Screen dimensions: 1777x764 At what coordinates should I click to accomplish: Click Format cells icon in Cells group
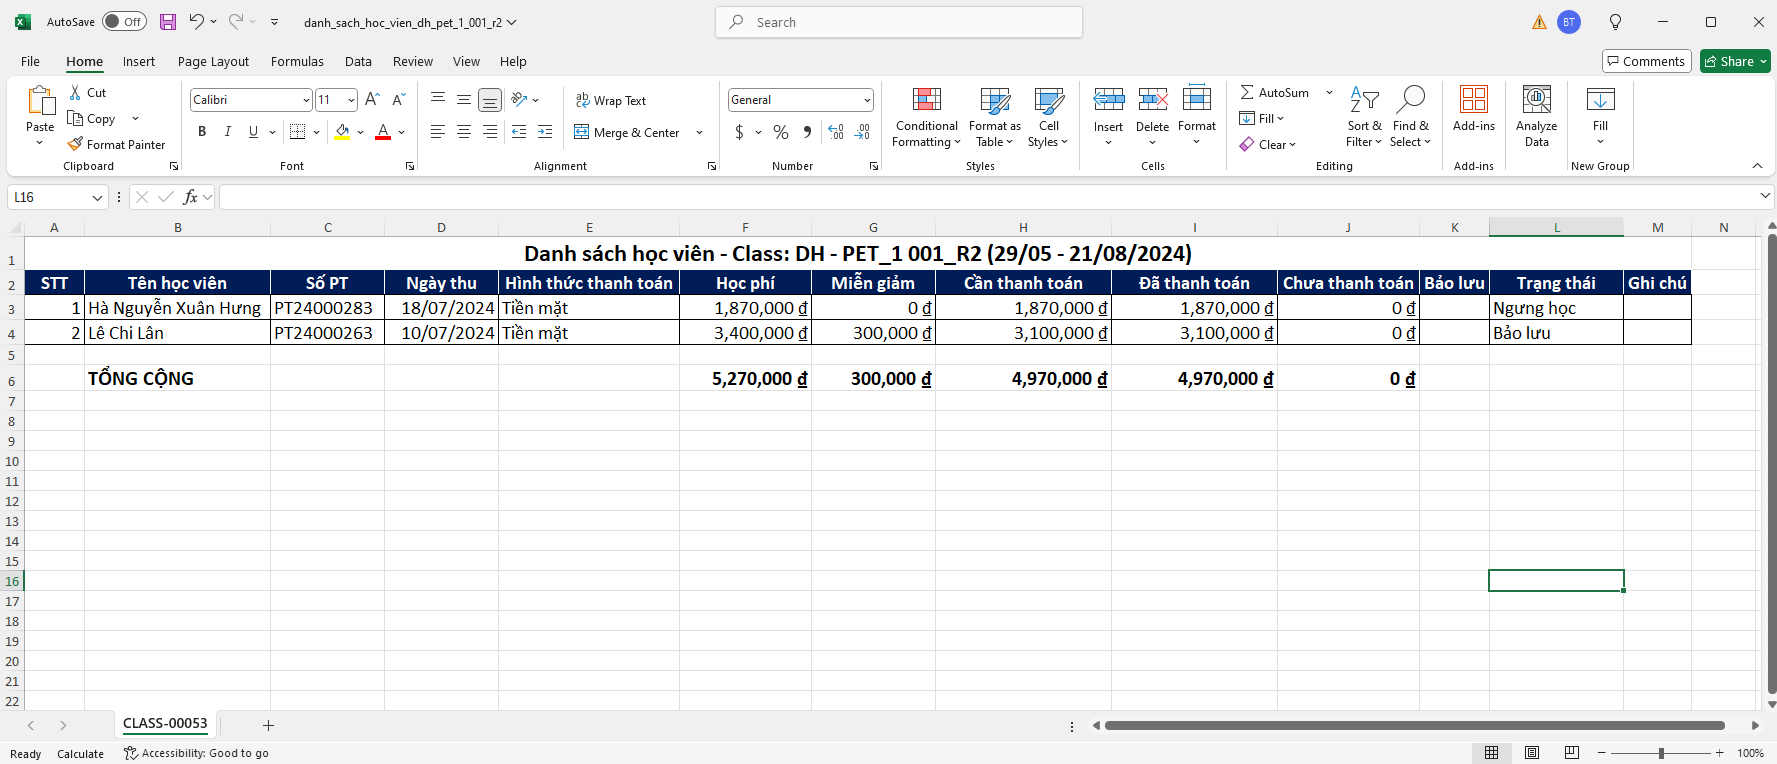1197,99
